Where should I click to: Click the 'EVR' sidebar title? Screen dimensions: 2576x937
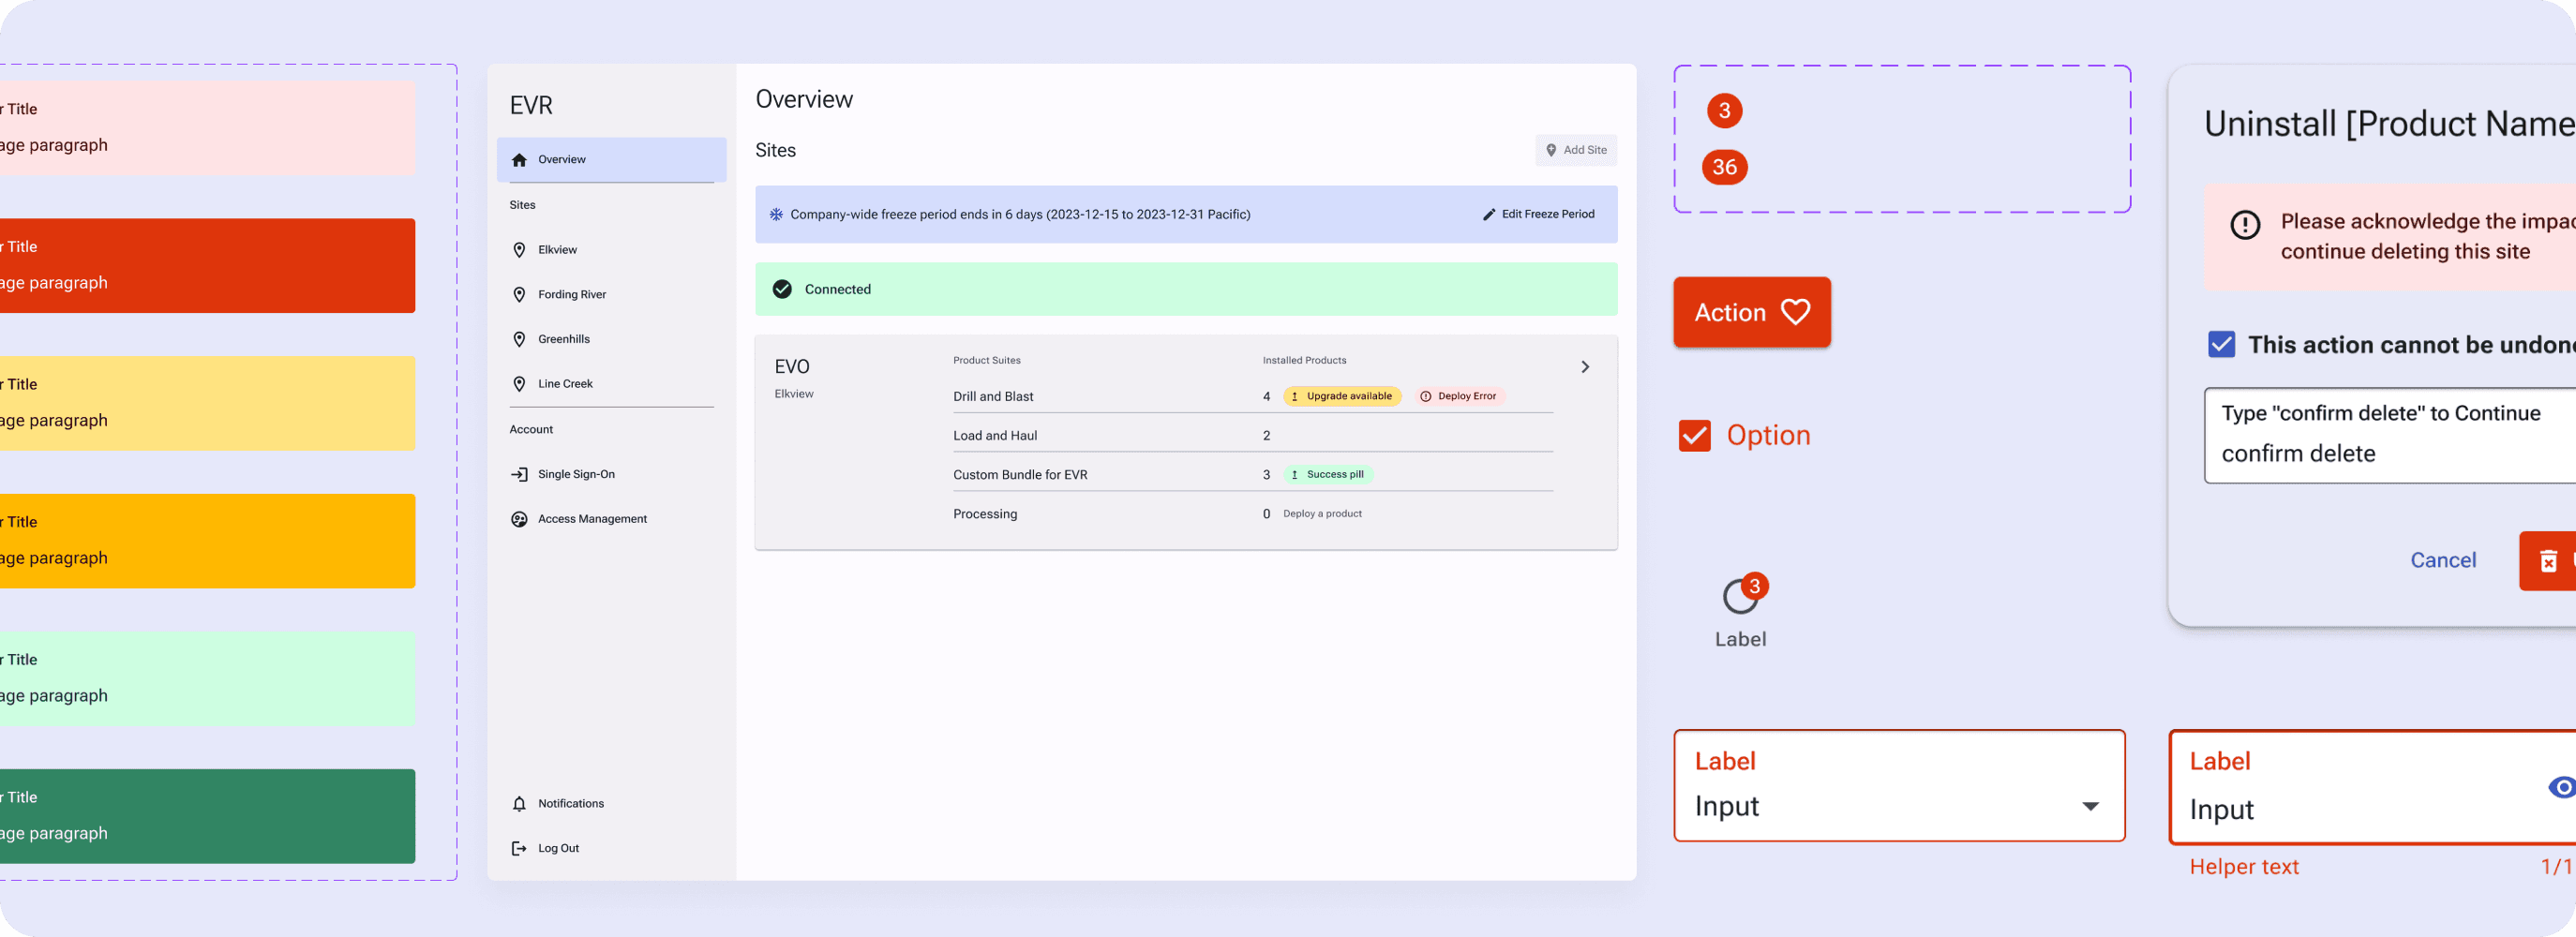click(531, 105)
